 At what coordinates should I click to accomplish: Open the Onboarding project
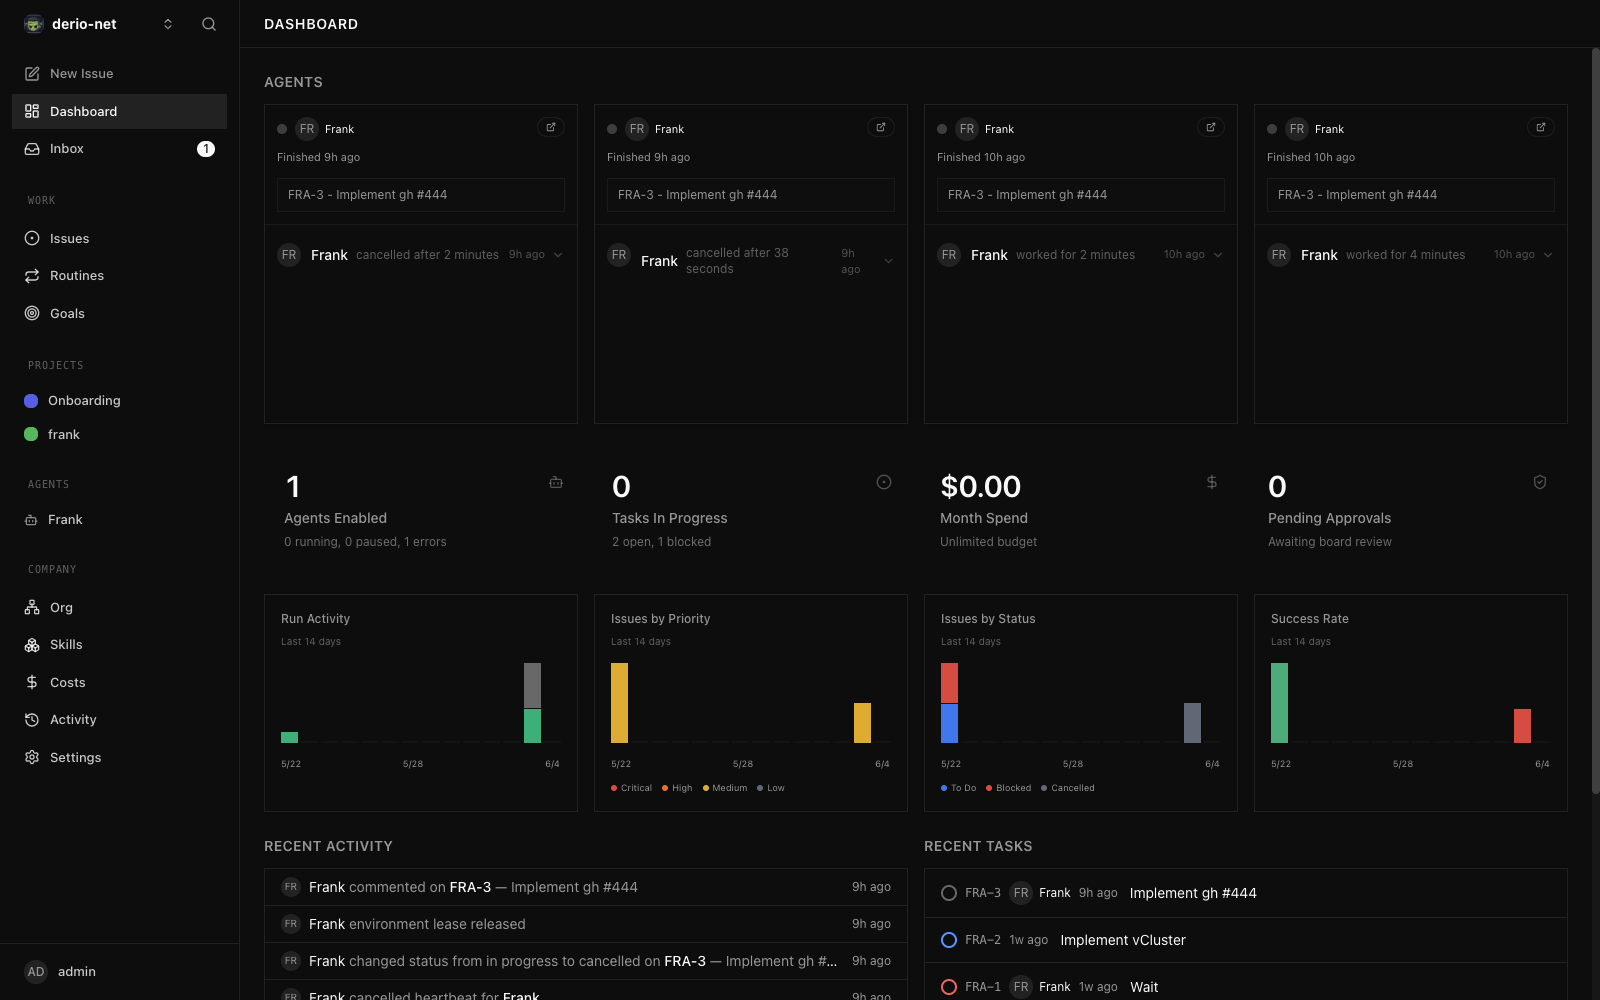[119, 400]
